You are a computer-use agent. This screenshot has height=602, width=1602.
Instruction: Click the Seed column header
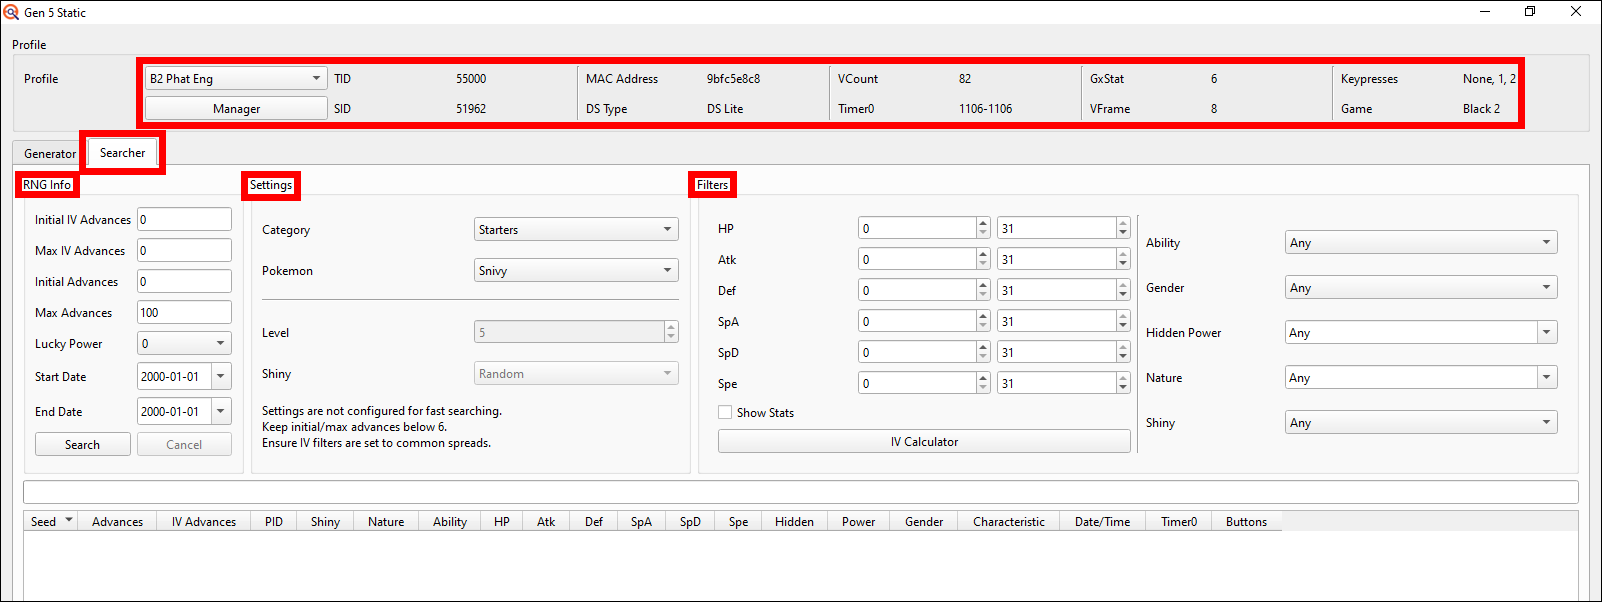click(51, 521)
